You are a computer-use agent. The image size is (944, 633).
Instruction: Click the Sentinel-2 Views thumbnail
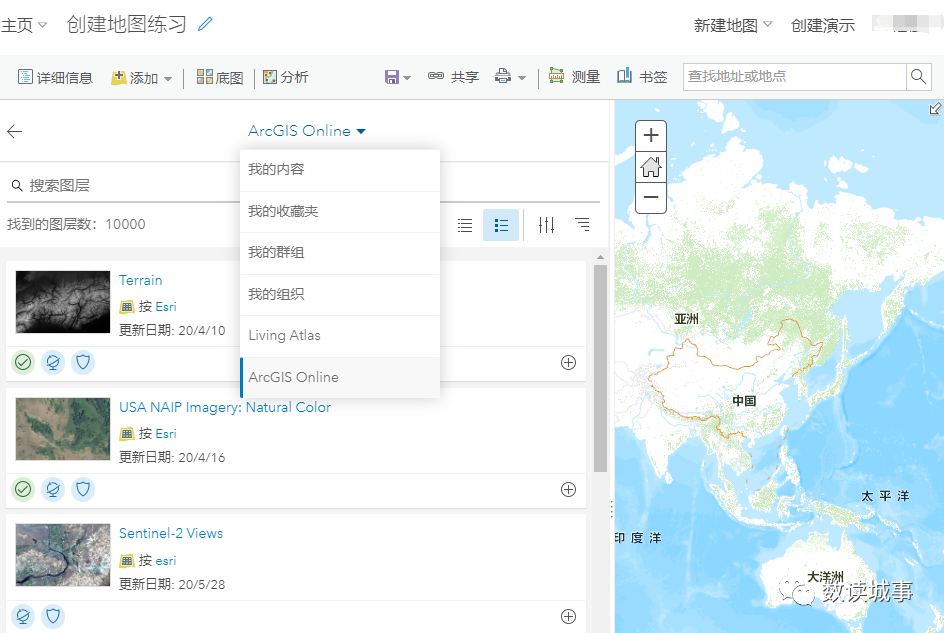63,555
